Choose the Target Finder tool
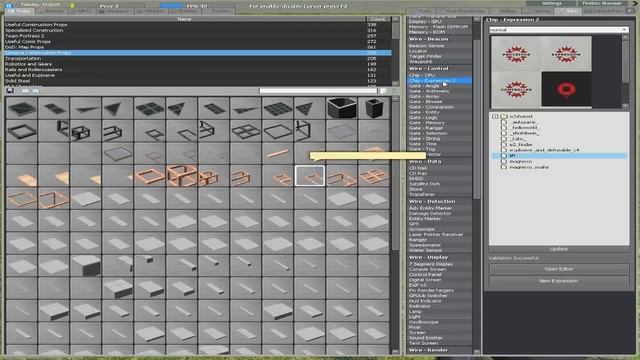The height and width of the screenshot is (360, 640). click(x=440, y=56)
